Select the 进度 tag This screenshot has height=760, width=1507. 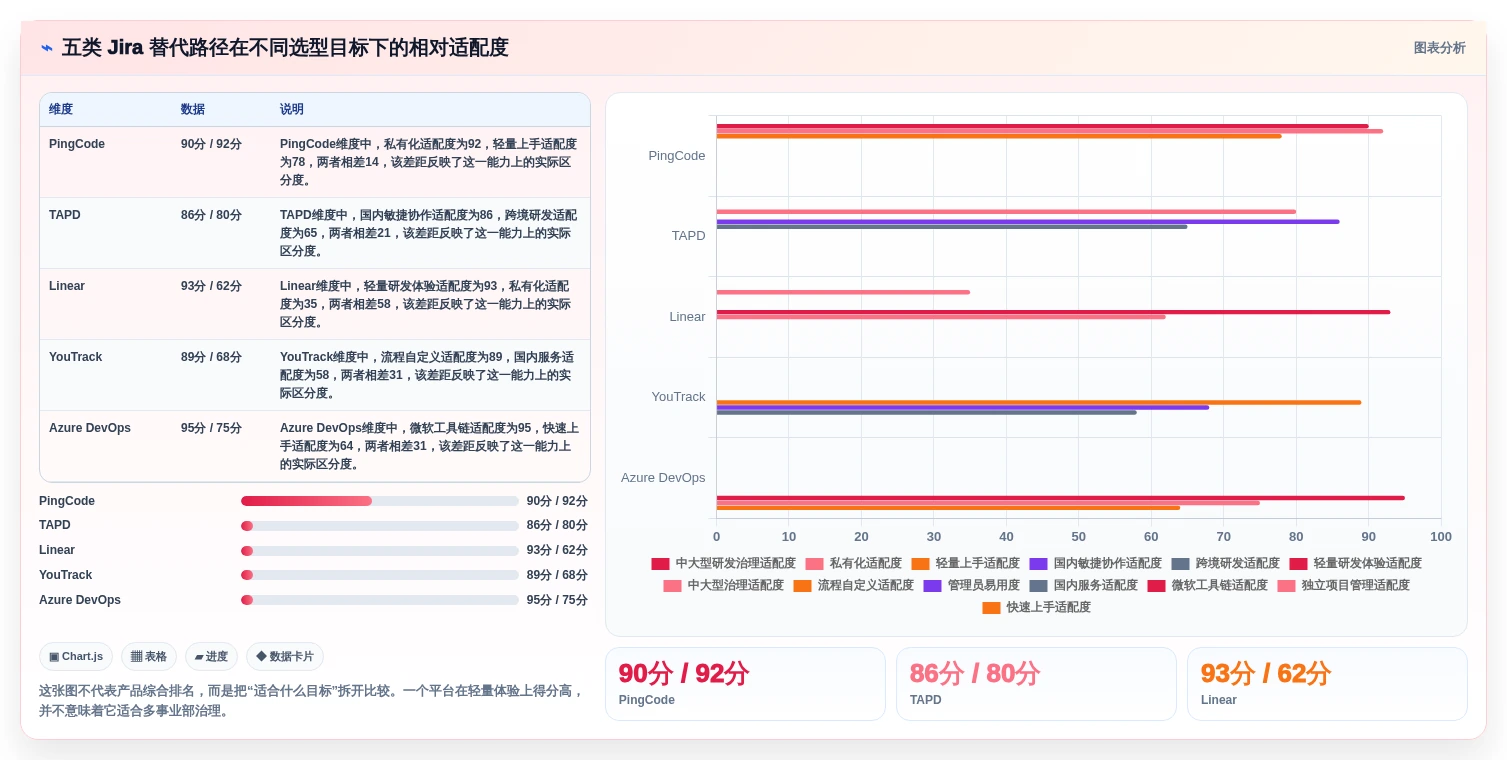211,657
